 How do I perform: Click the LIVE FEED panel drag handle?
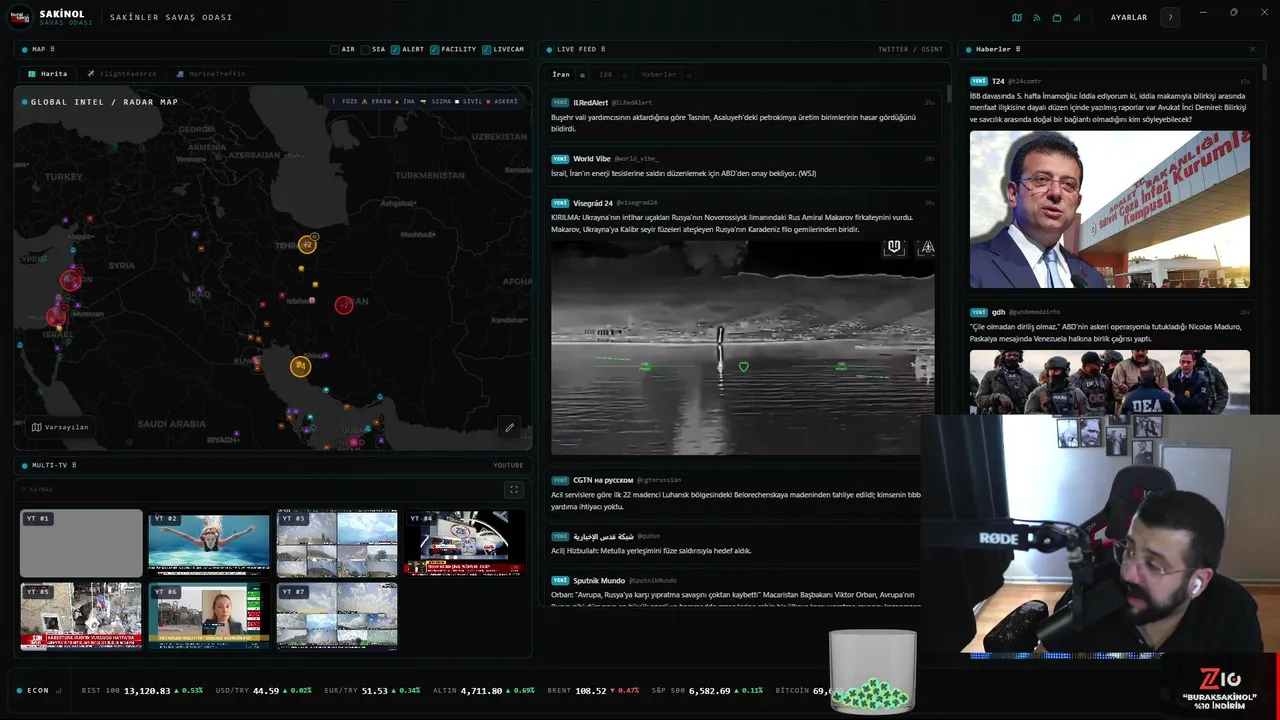[603, 49]
